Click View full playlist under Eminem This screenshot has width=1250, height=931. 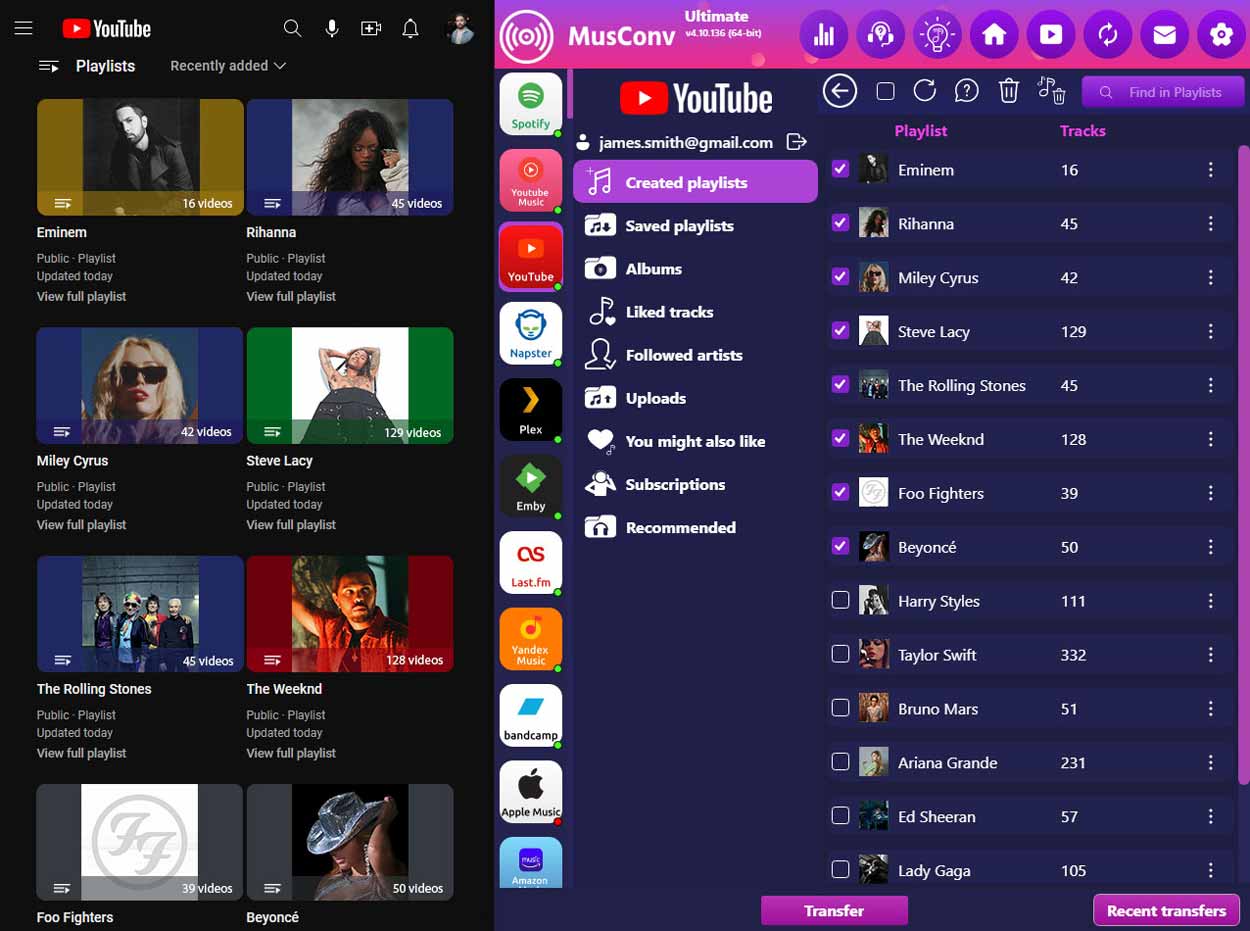82,296
